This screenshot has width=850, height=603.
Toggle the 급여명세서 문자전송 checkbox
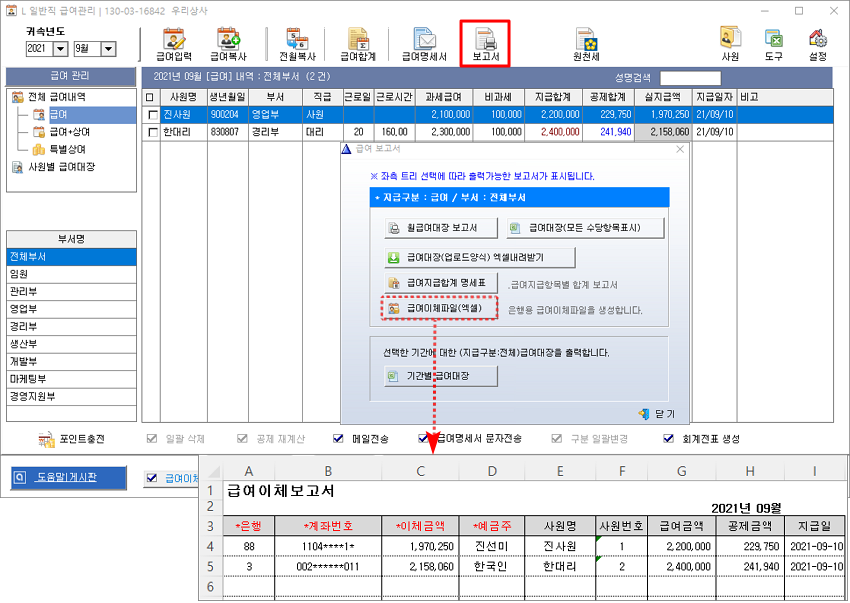pos(423,439)
